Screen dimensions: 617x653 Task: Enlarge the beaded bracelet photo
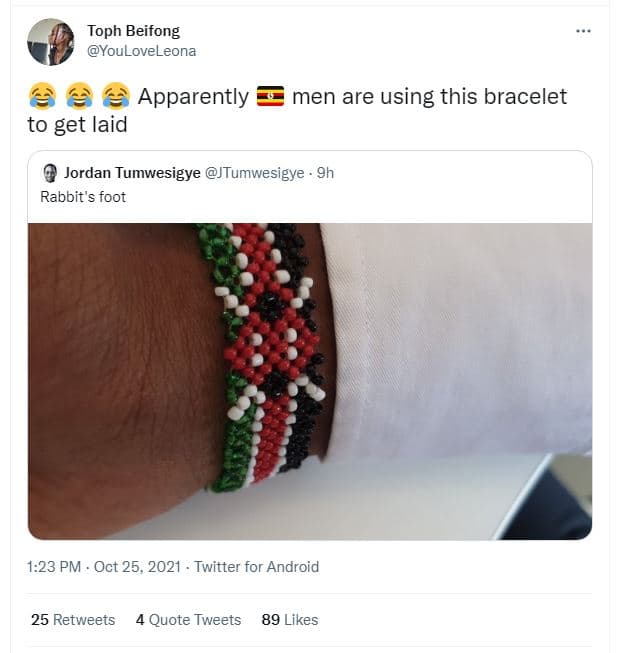(309, 380)
